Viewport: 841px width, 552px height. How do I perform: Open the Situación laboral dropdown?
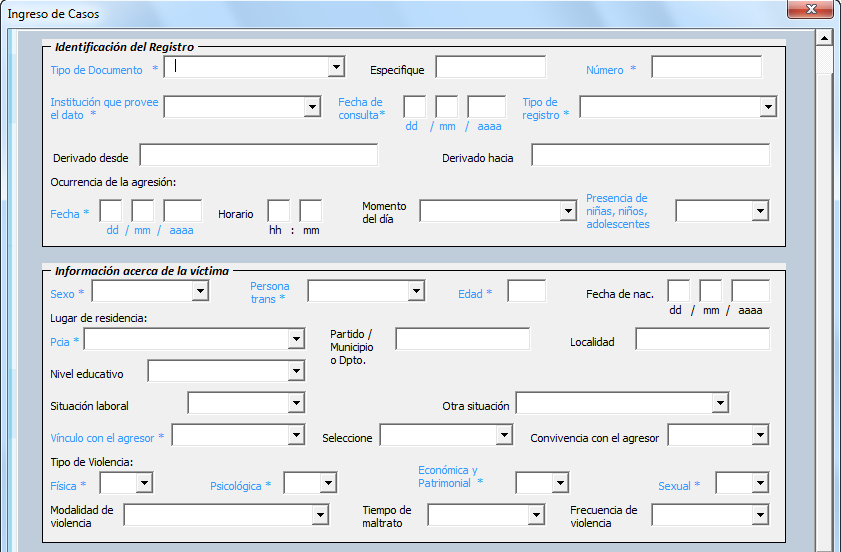(x=296, y=403)
